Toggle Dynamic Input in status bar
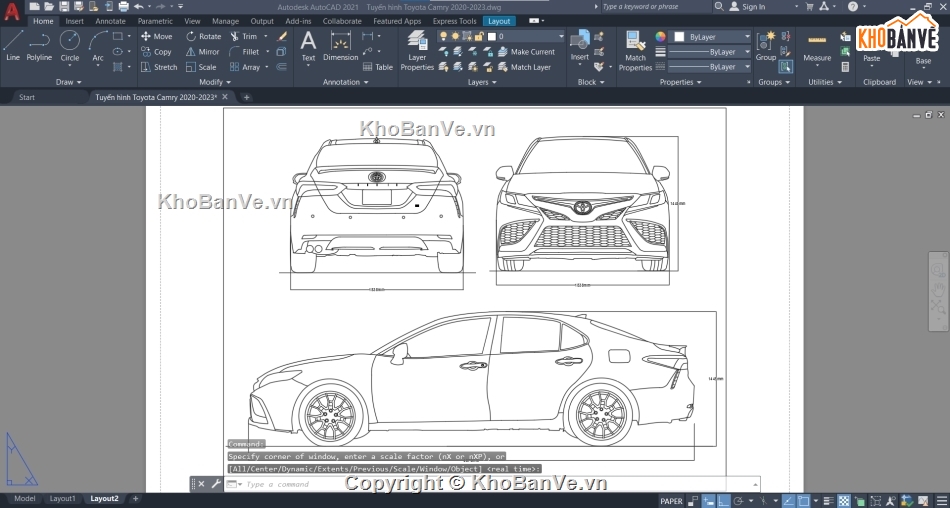Screen dimensions: 950x508 pos(708,501)
